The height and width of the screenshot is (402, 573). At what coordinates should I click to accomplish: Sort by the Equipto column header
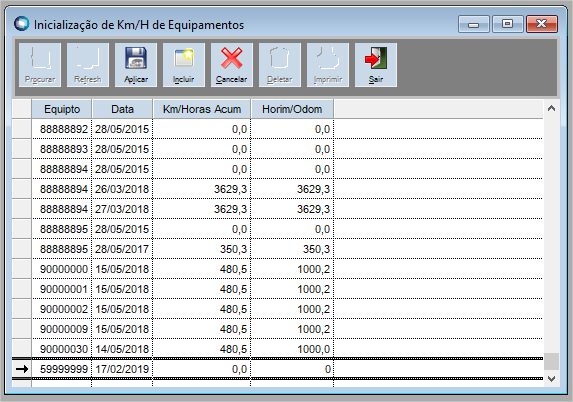point(62,109)
